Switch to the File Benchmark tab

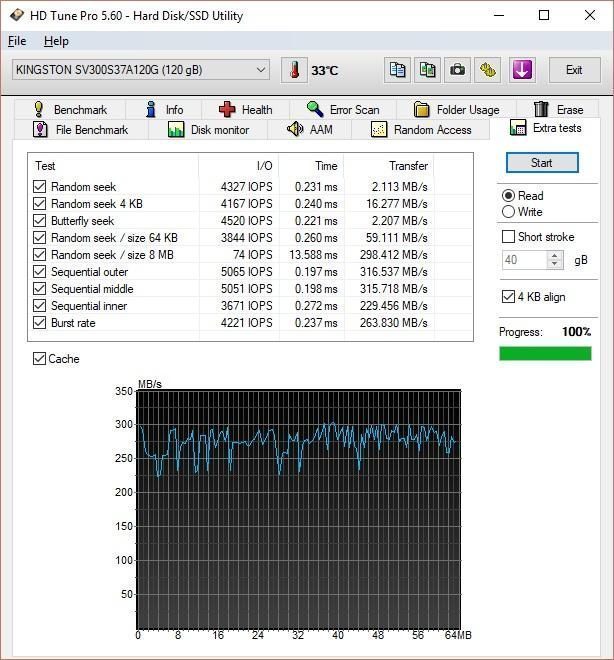(81, 130)
